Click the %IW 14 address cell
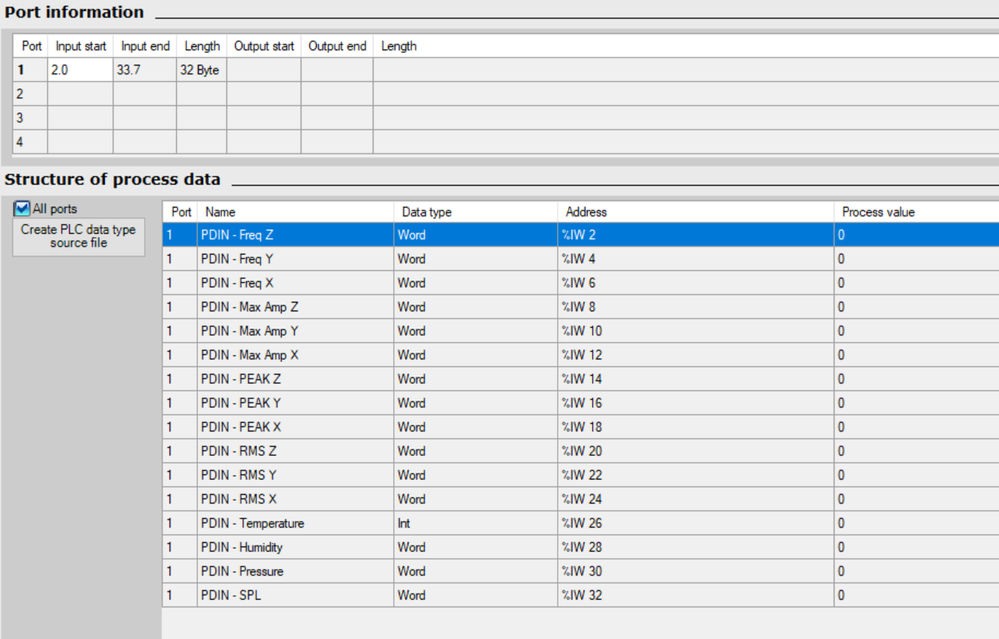The image size is (999, 639). (696, 379)
